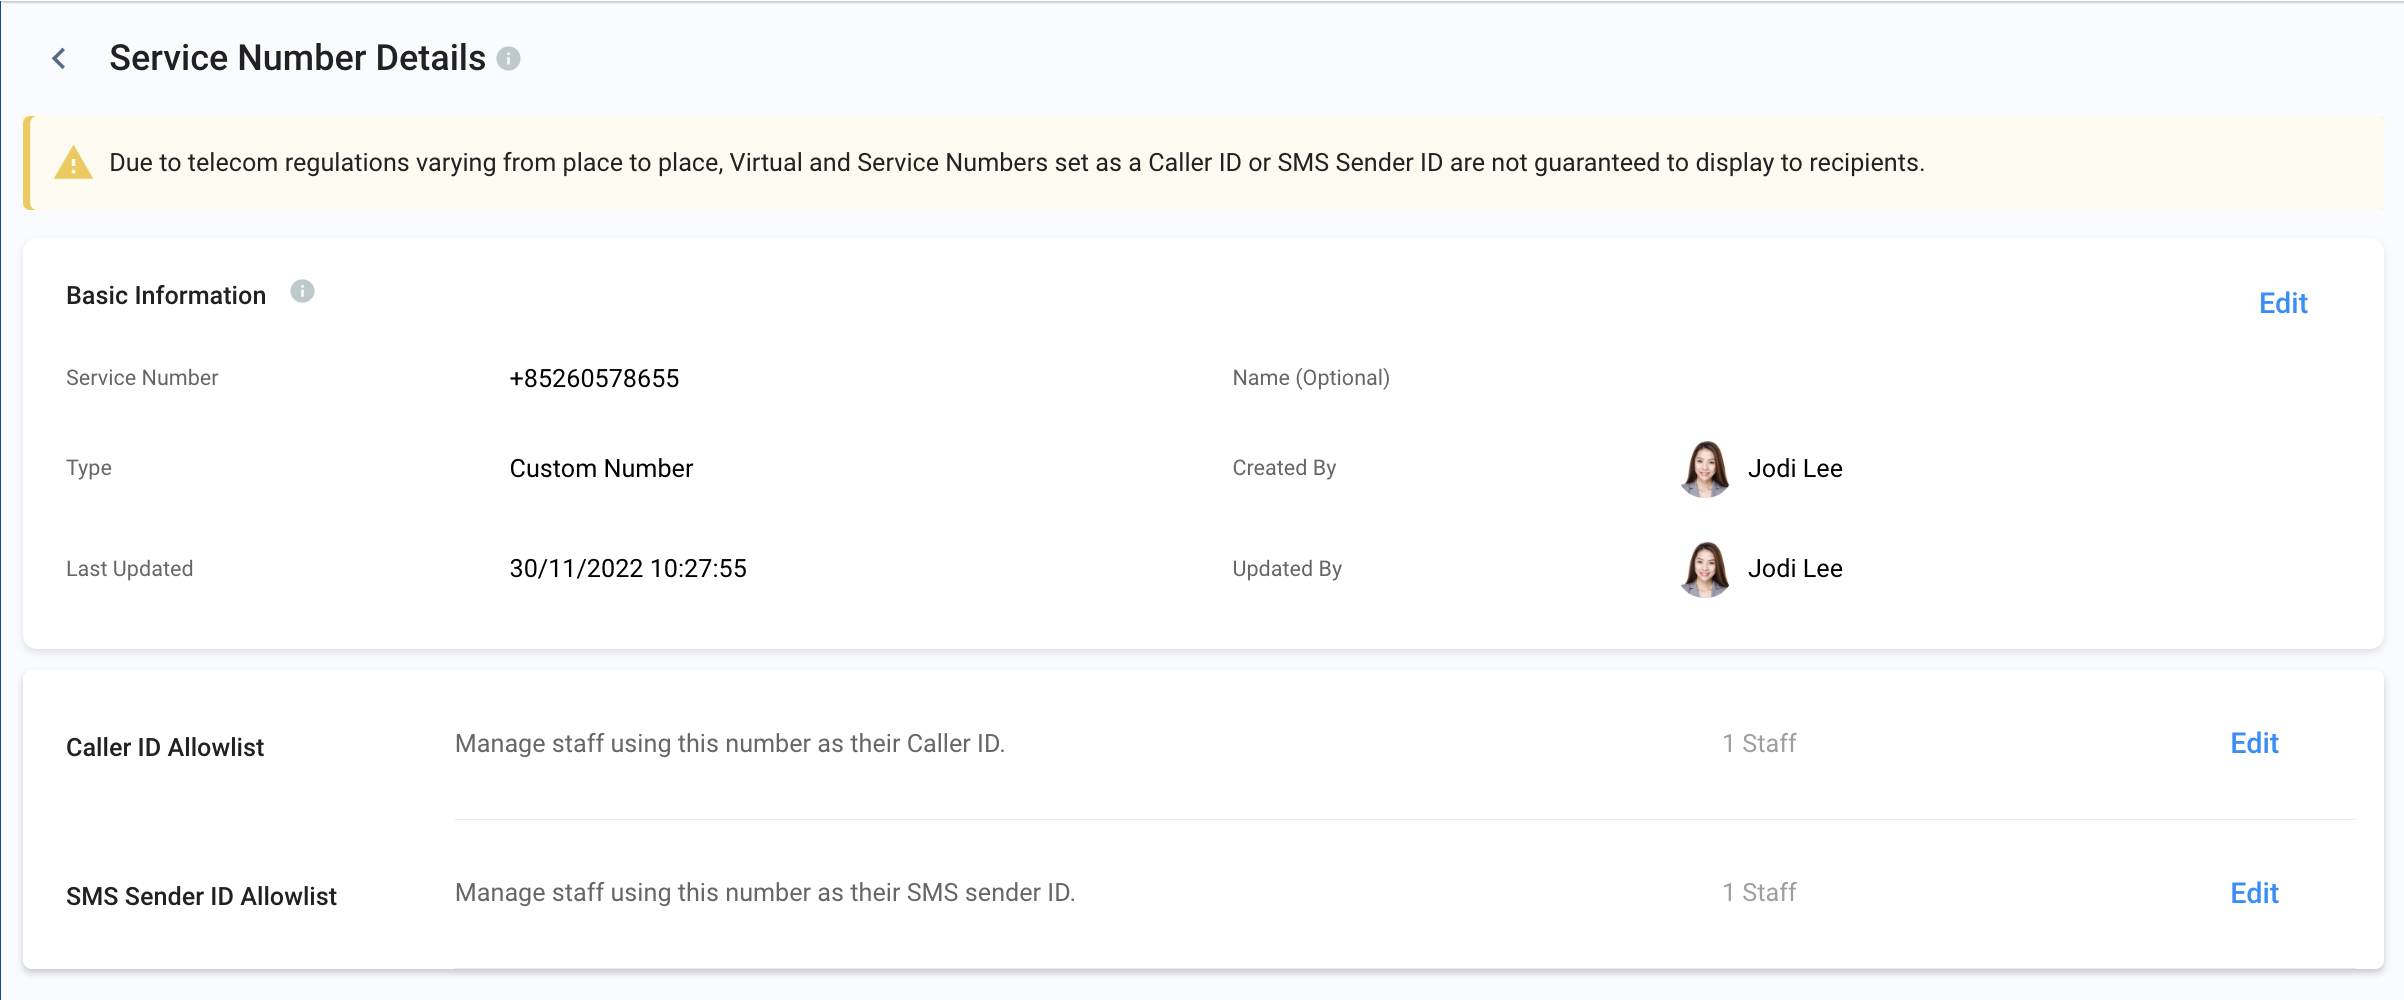Viewport: 2404px width, 1000px height.
Task: Go back using the left chevron arrow
Action: point(59,59)
